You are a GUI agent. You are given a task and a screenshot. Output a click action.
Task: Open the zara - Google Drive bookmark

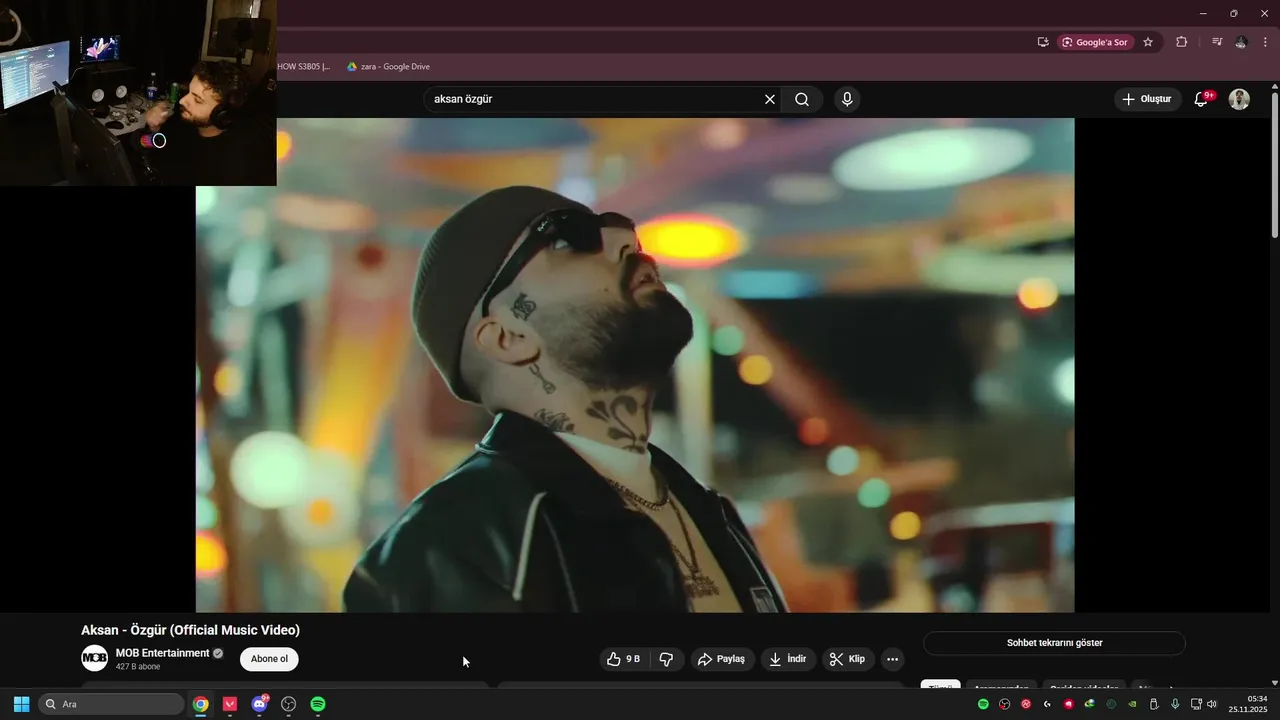(388, 67)
